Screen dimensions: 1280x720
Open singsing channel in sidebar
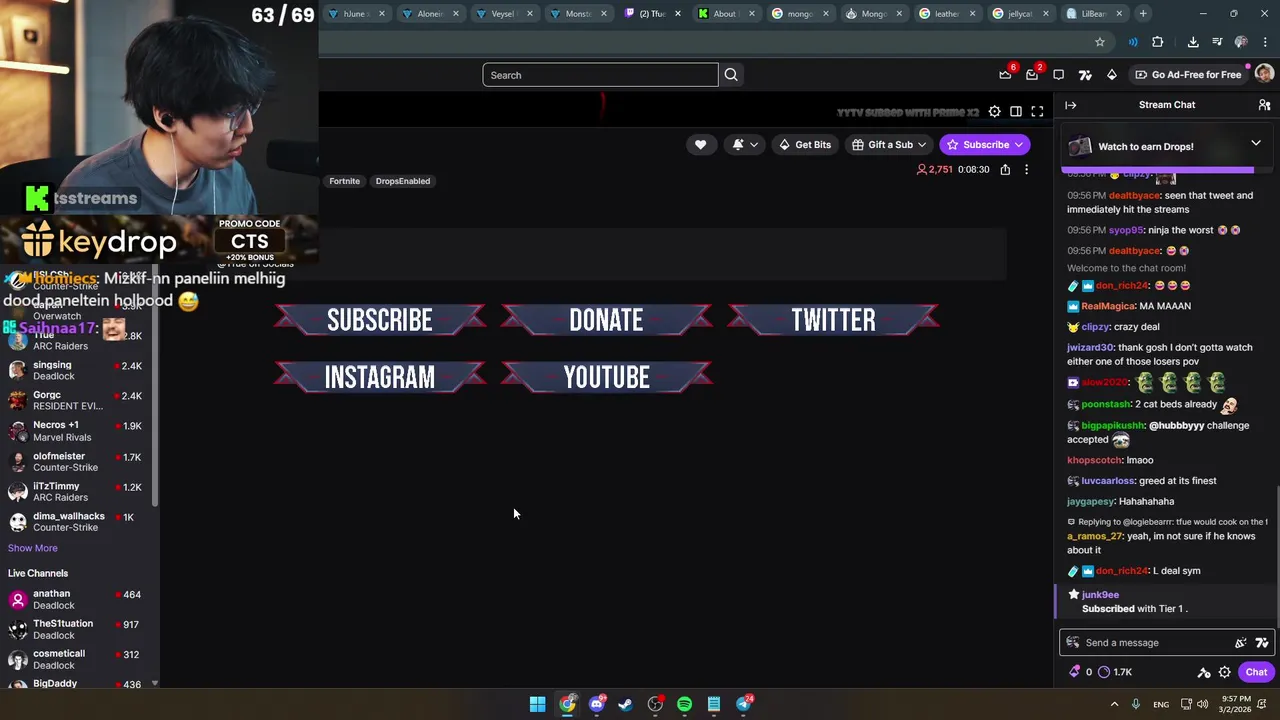click(76, 371)
